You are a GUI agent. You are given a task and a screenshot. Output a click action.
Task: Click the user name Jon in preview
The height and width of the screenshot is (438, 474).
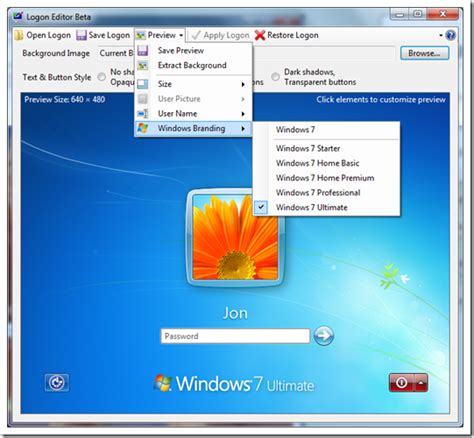(235, 313)
